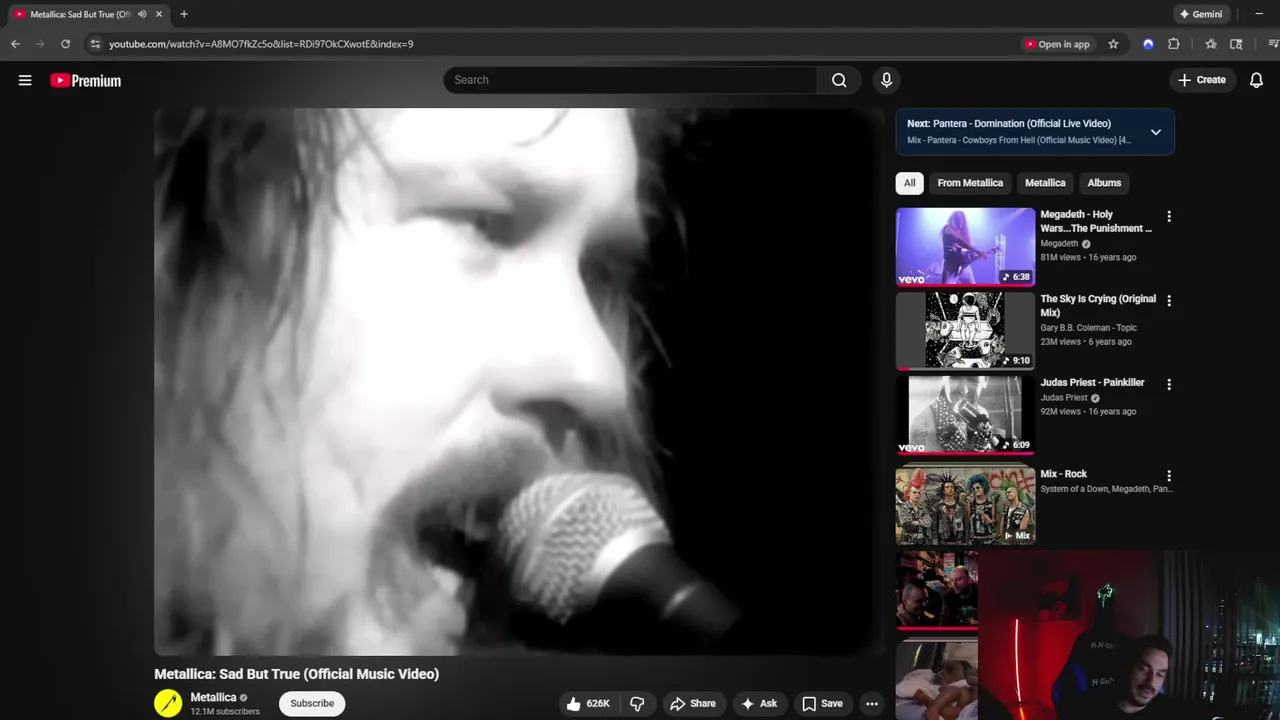This screenshot has width=1280, height=720.
Task: Open options menu for The Sky Is Crying
Action: pos(1168,300)
